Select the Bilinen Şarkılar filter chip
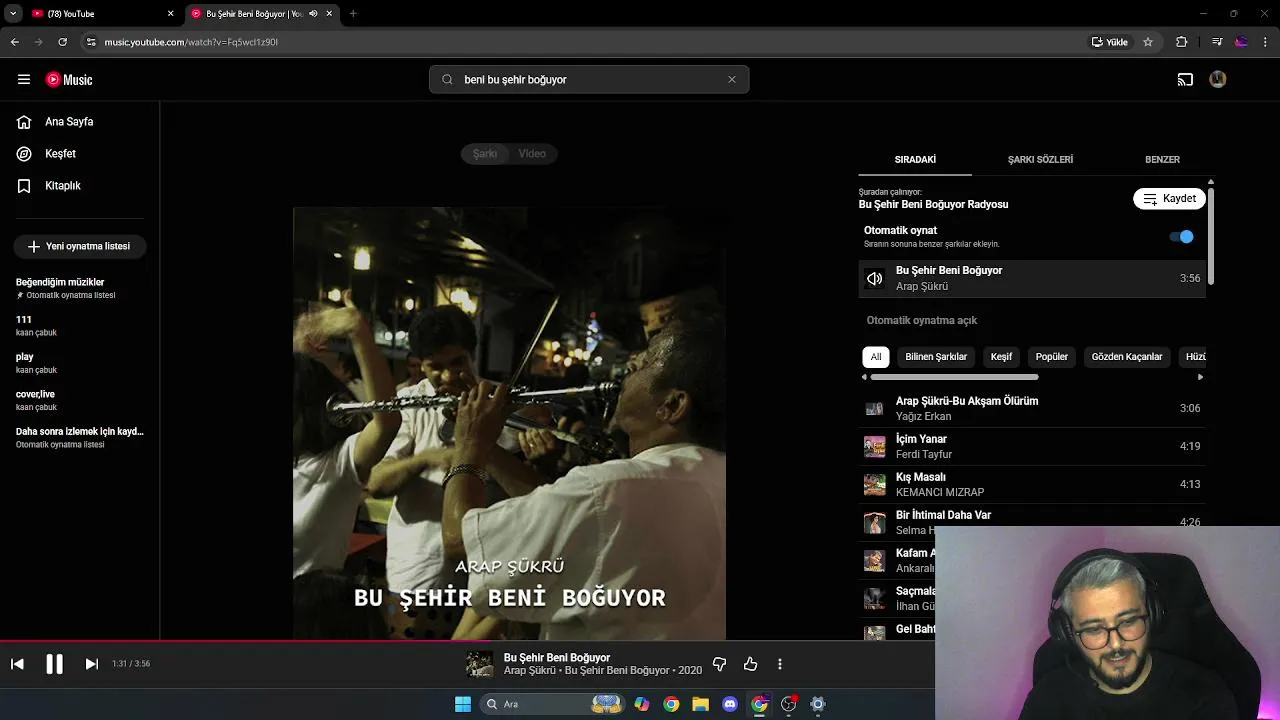Viewport: 1280px width, 720px height. pyautogui.click(x=936, y=357)
